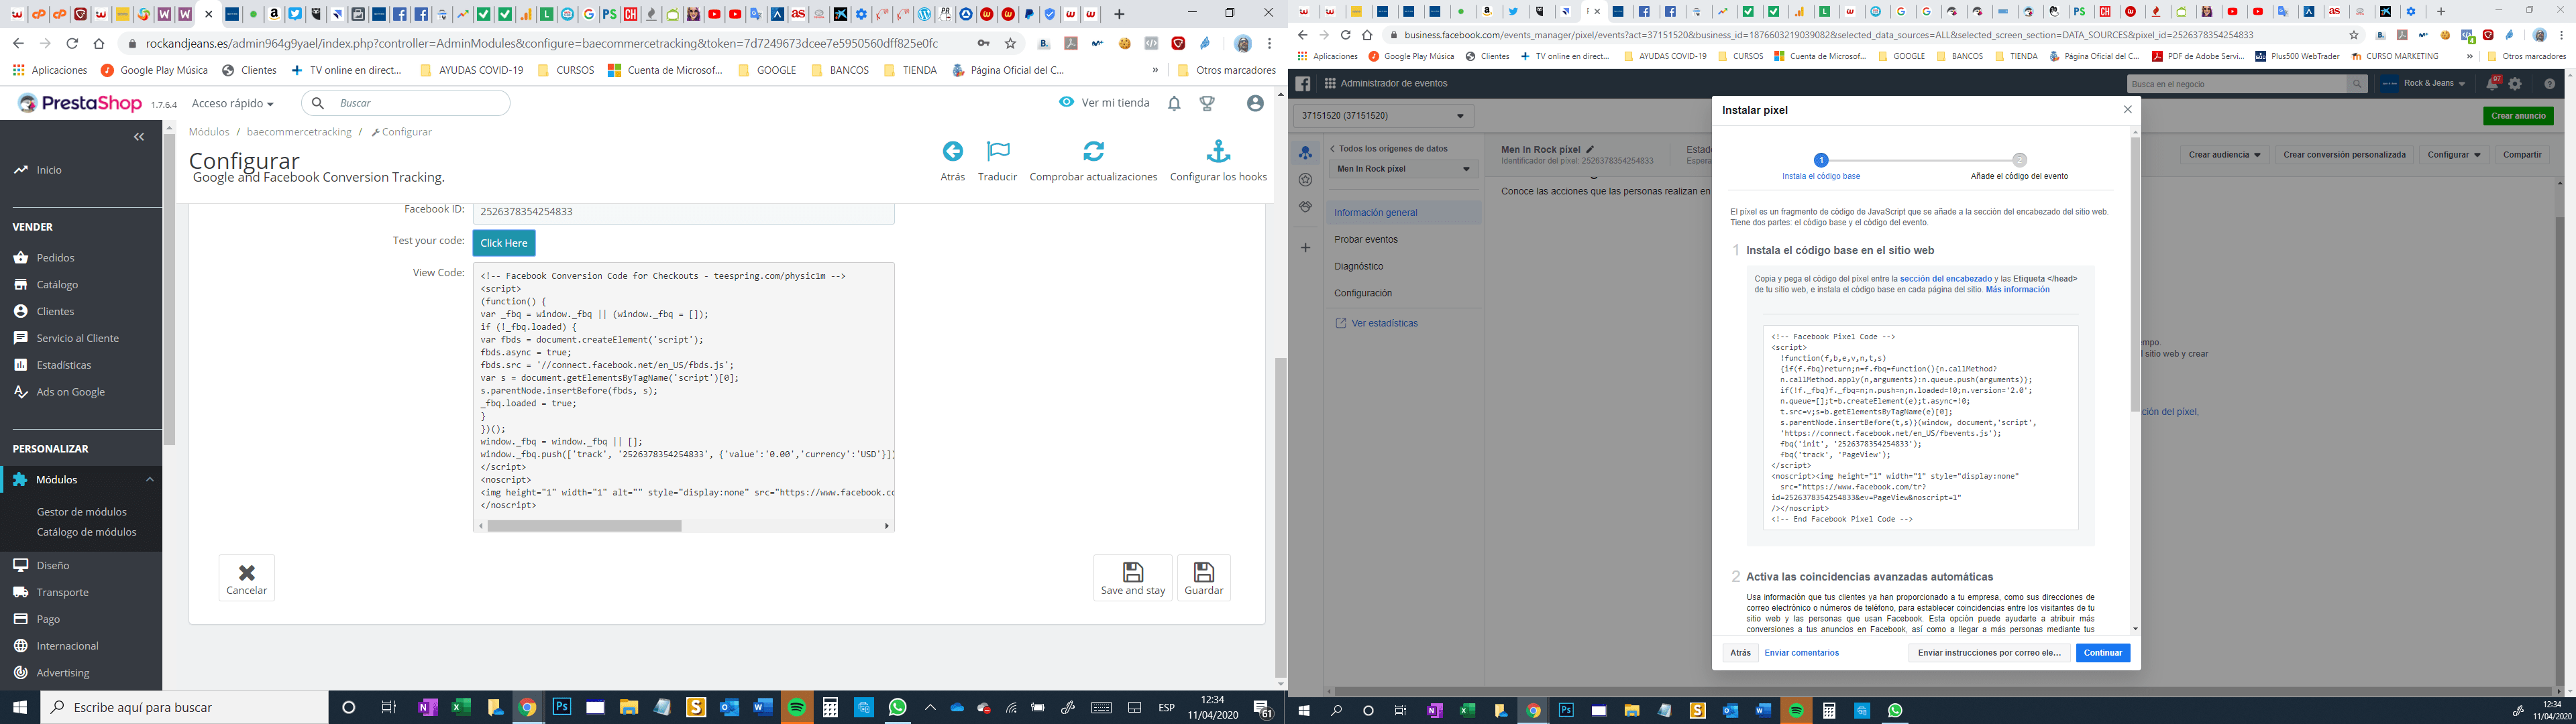Viewport: 2576px width, 724px height.
Task: Open the PrestaShop trophy icon
Action: [1207, 103]
